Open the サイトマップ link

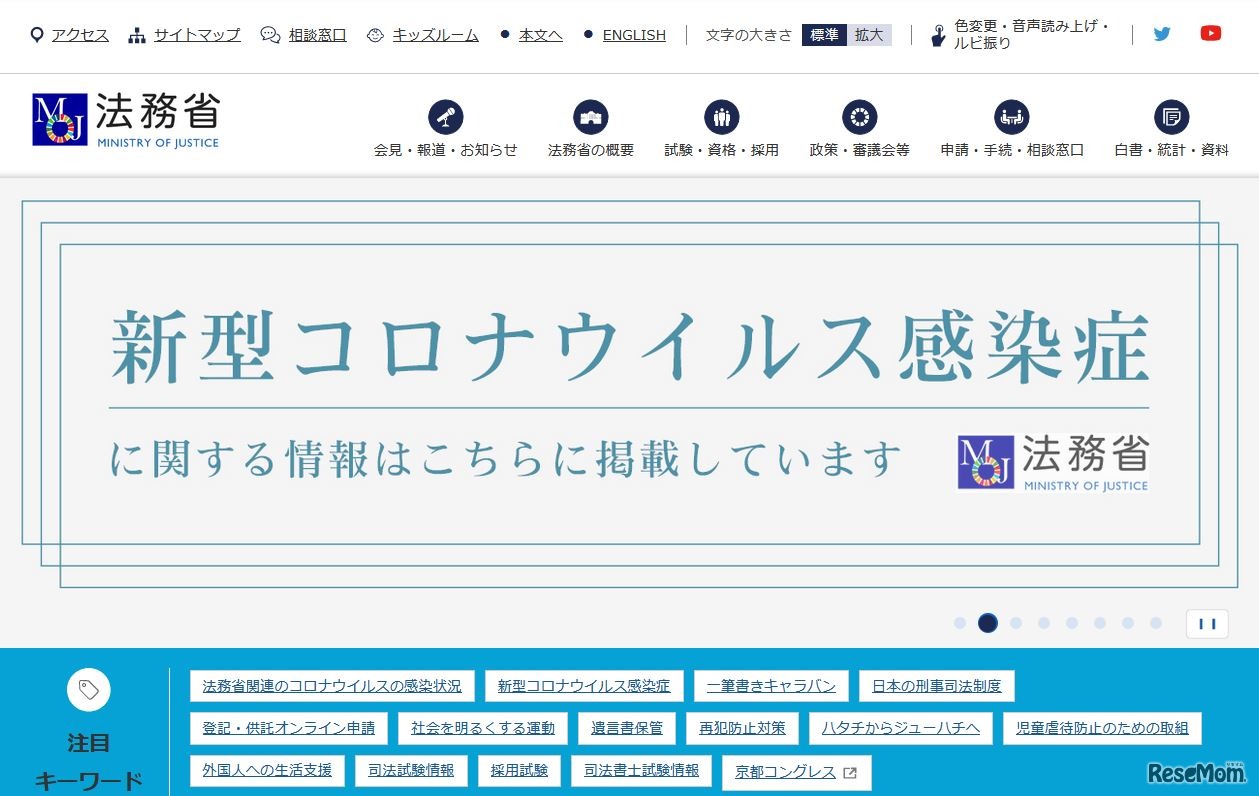pyautogui.click(x=196, y=34)
